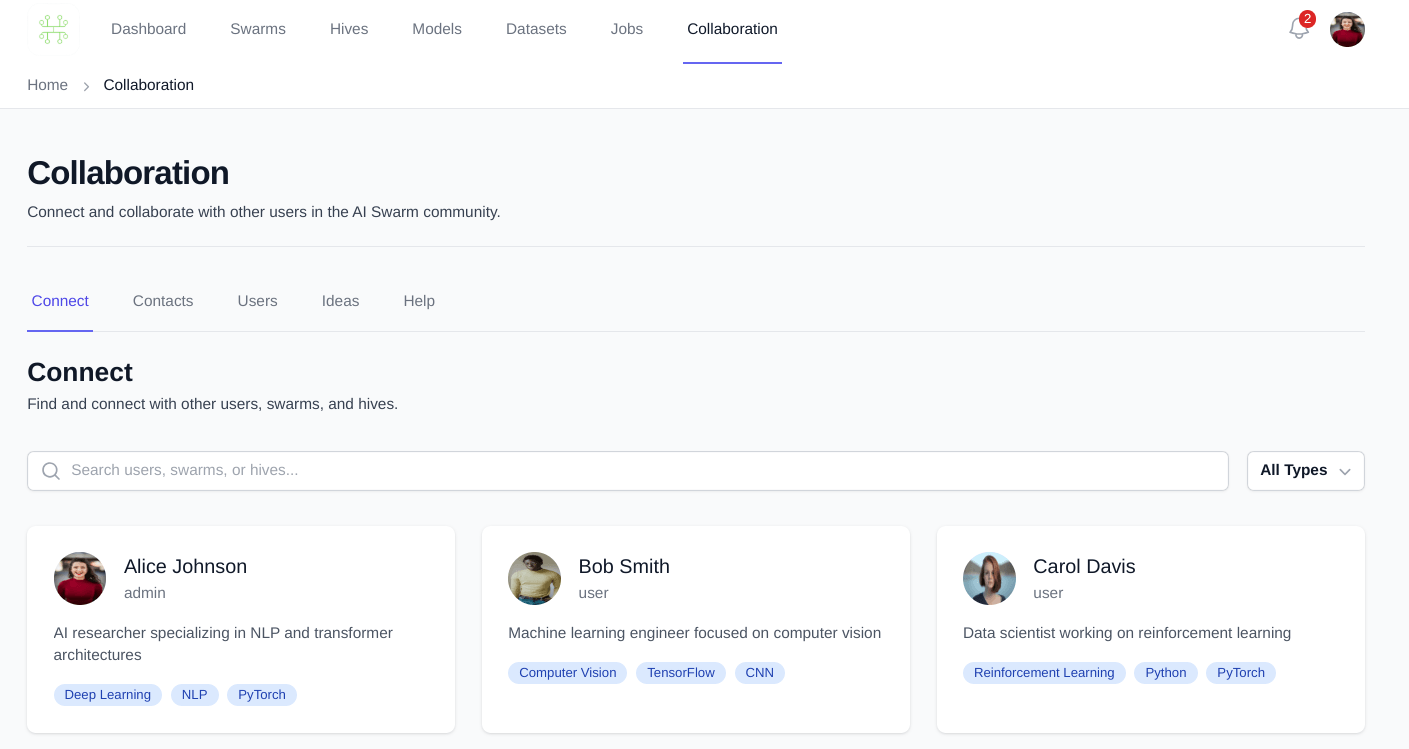Click Alice Johnson's profile picture

click(80, 578)
